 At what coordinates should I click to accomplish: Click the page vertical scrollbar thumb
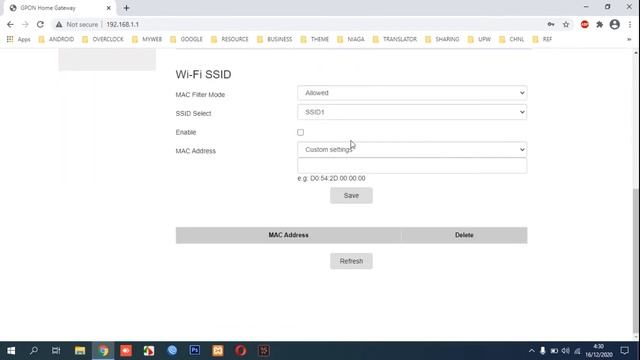pyautogui.click(x=636, y=260)
